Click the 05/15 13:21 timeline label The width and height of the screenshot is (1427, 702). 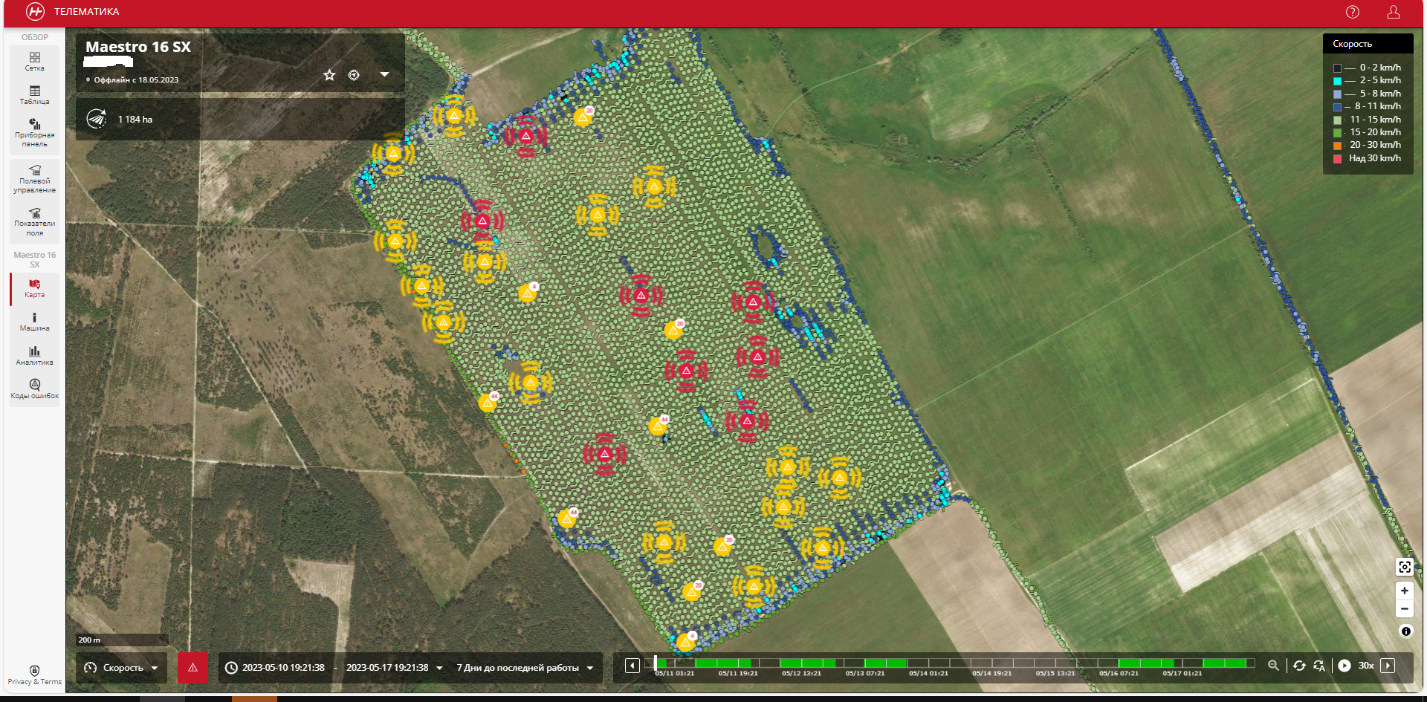(x=1055, y=673)
